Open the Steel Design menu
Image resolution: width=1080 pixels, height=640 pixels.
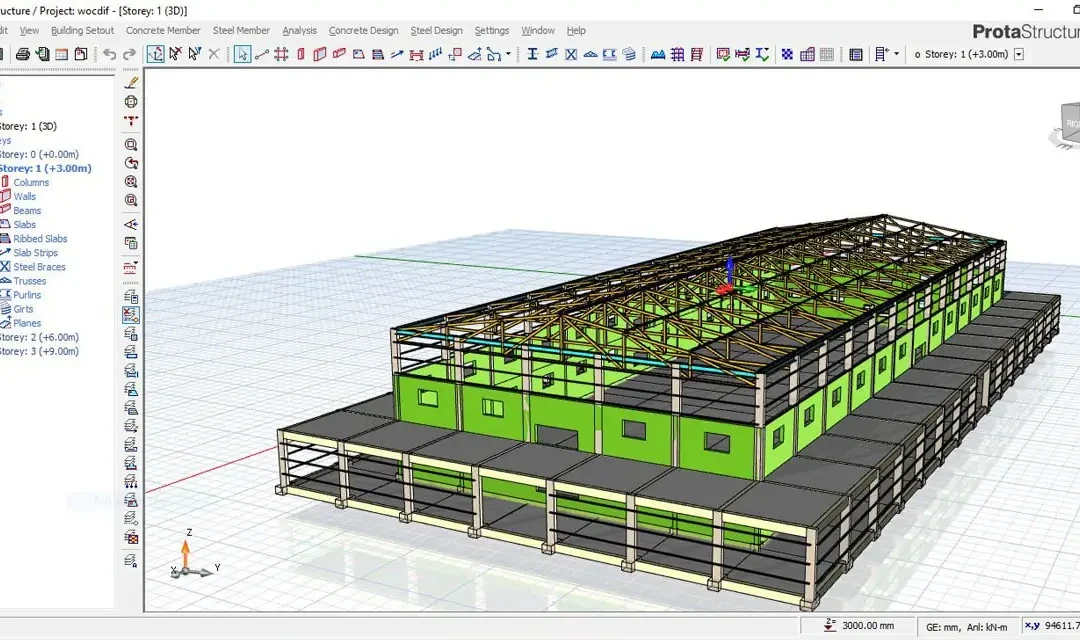click(437, 30)
